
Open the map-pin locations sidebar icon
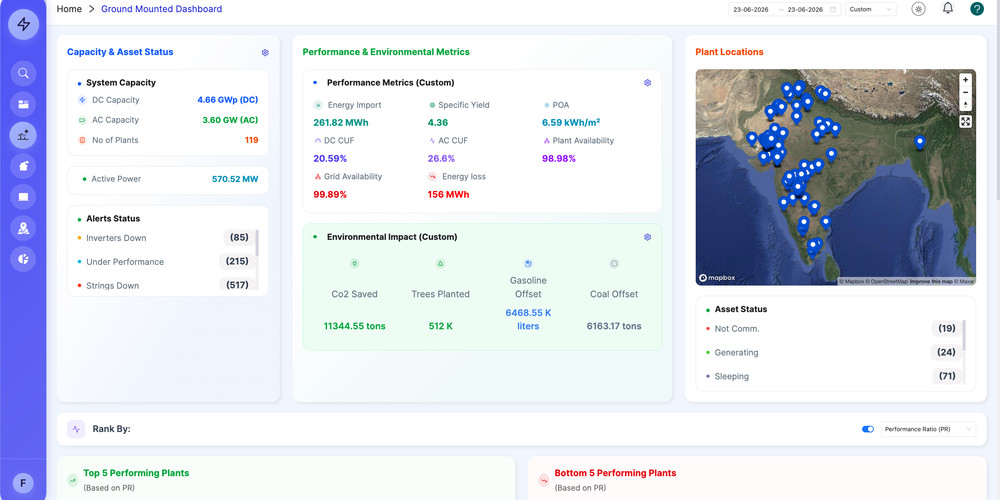click(x=23, y=228)
